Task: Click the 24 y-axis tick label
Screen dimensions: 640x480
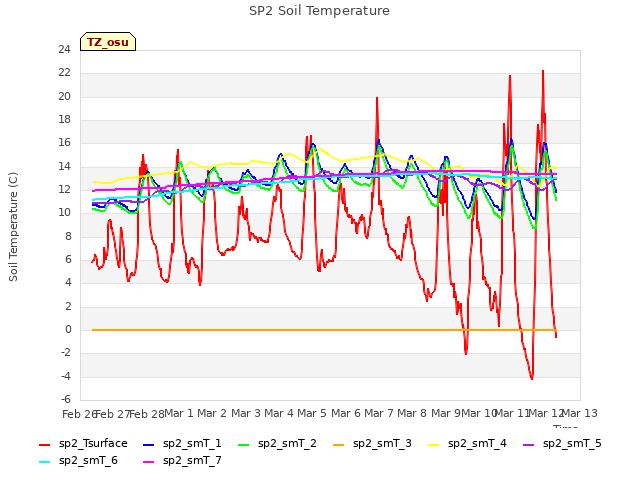Action: (x=64, y=49)
